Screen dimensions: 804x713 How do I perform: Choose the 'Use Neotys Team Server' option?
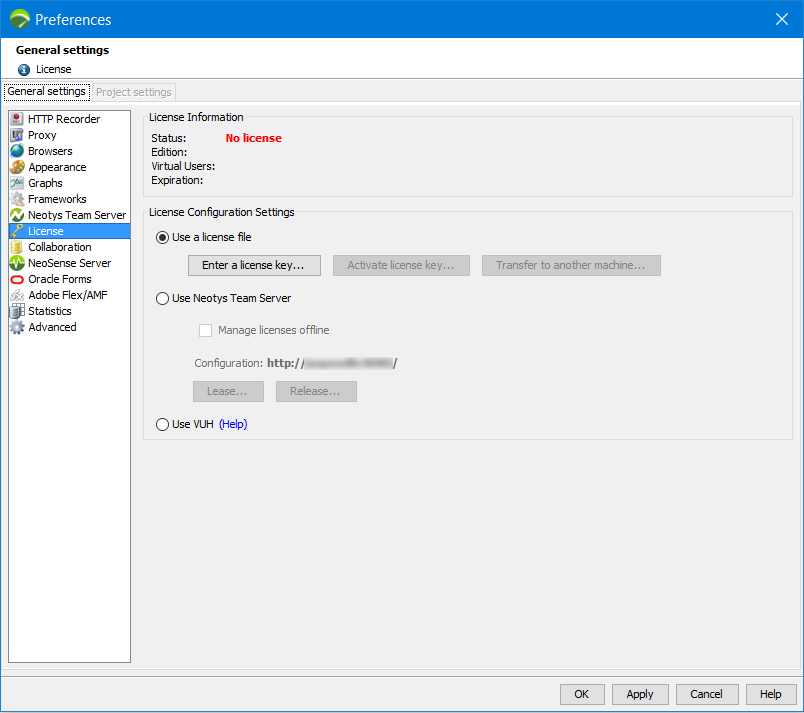pyautogui.click(x=163, y=298)
